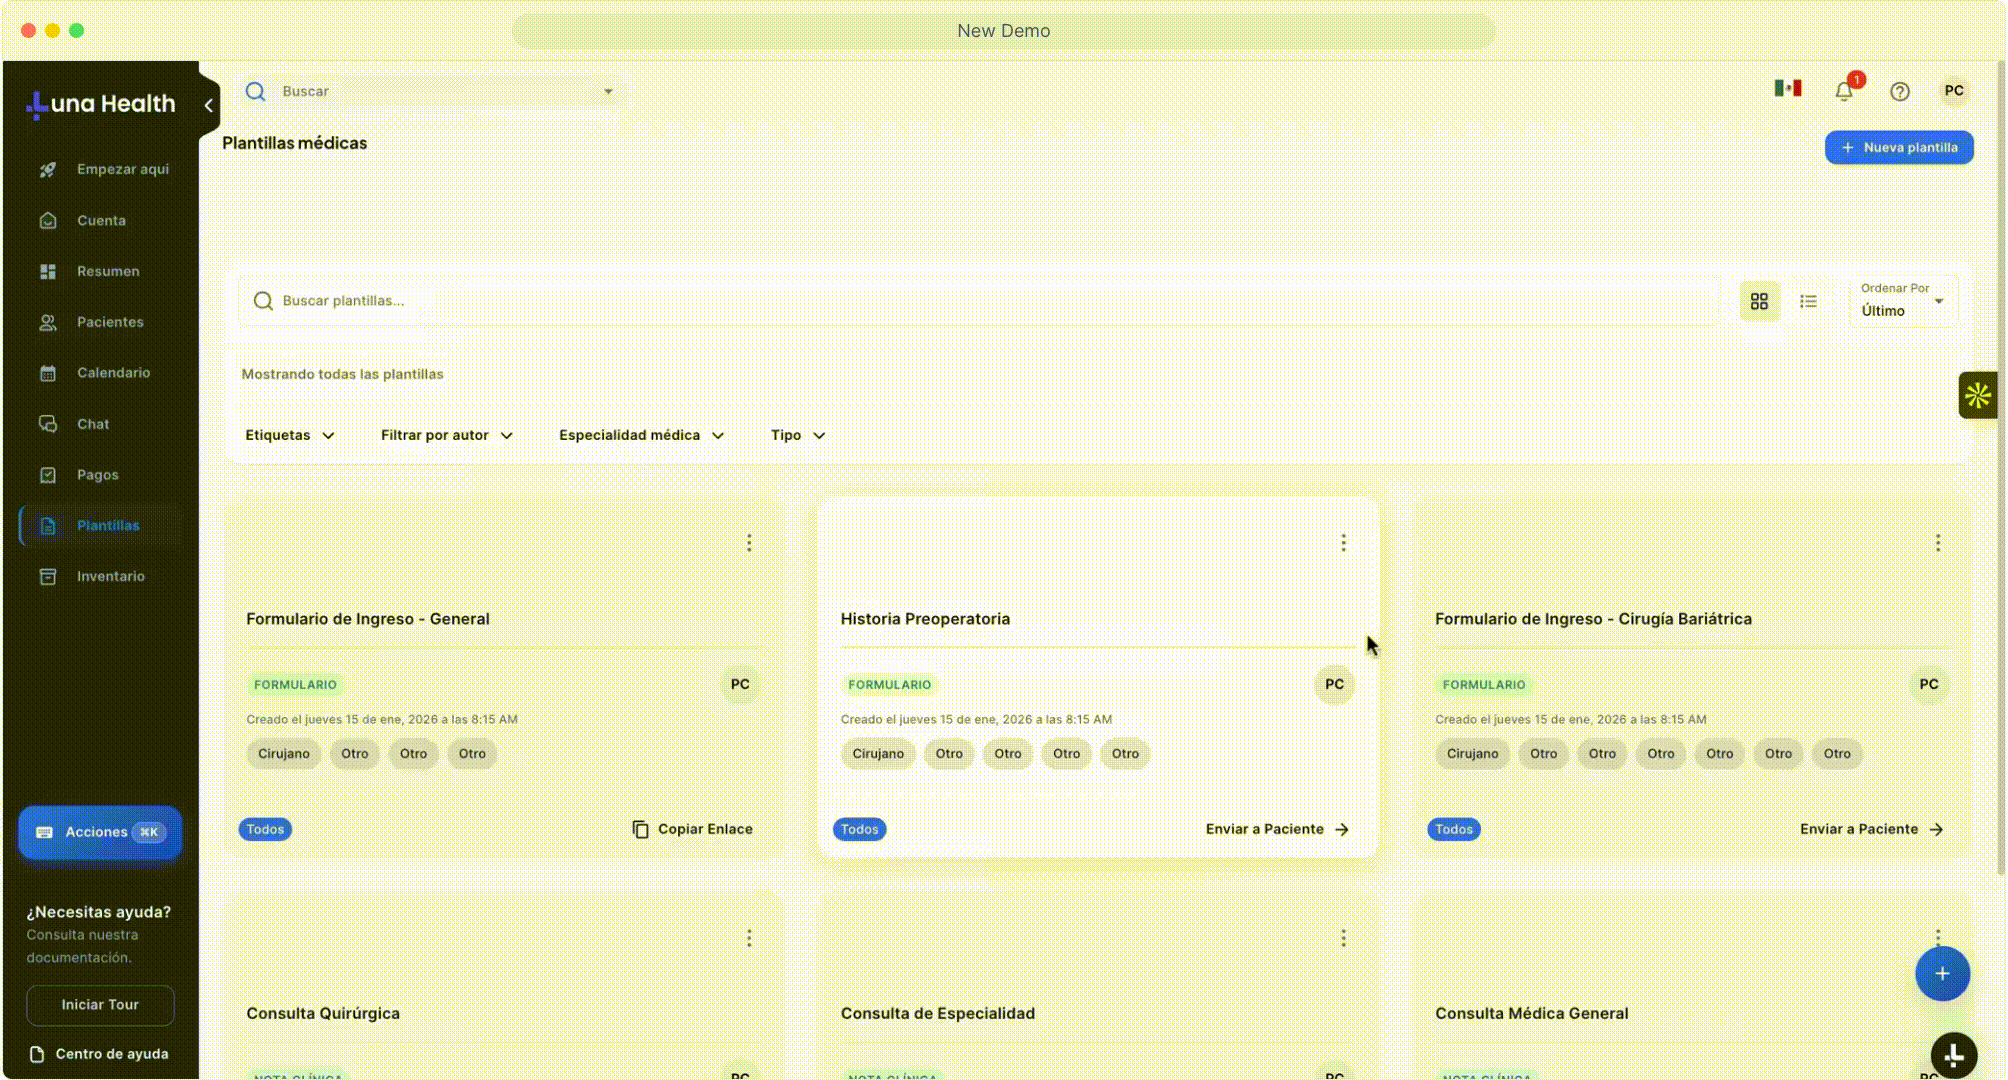2008x1080 pixels.
Task: Open the green asterisk side widget
Action: 1977,396
